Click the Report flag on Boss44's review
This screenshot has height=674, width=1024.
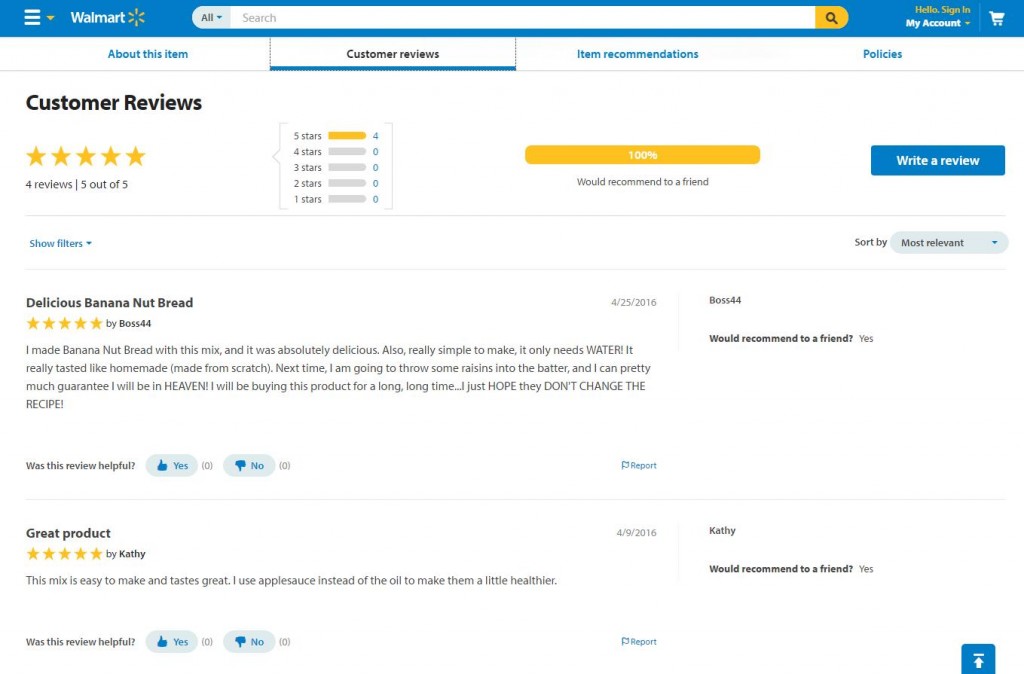639,465
